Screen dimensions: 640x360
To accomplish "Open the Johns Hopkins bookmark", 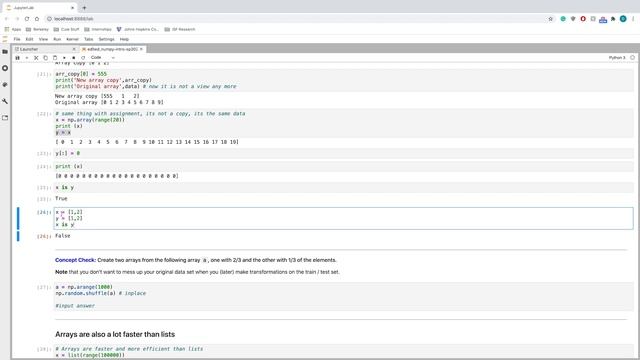I will (138, 29).
